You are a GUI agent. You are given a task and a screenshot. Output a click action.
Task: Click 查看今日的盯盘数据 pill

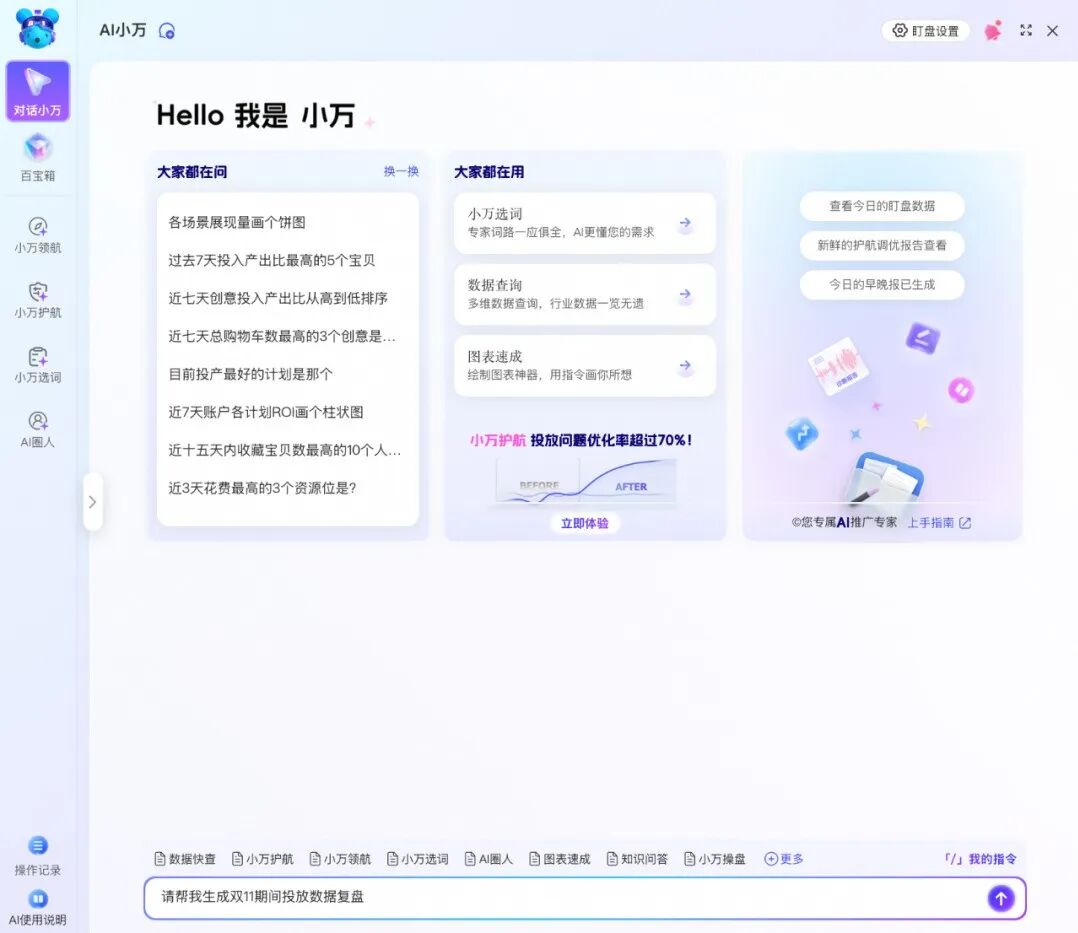882,206
